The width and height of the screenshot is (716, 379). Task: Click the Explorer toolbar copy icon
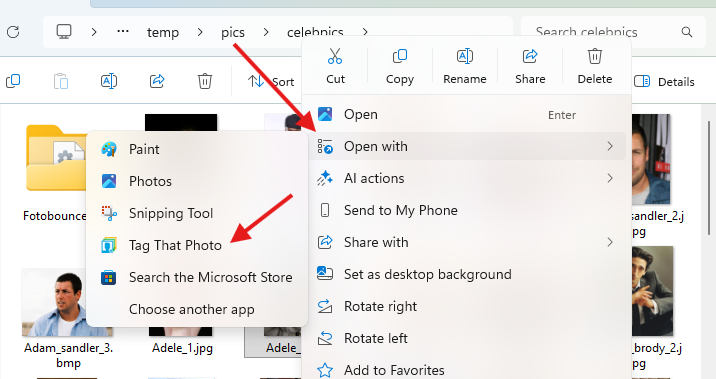pos(13,81)
